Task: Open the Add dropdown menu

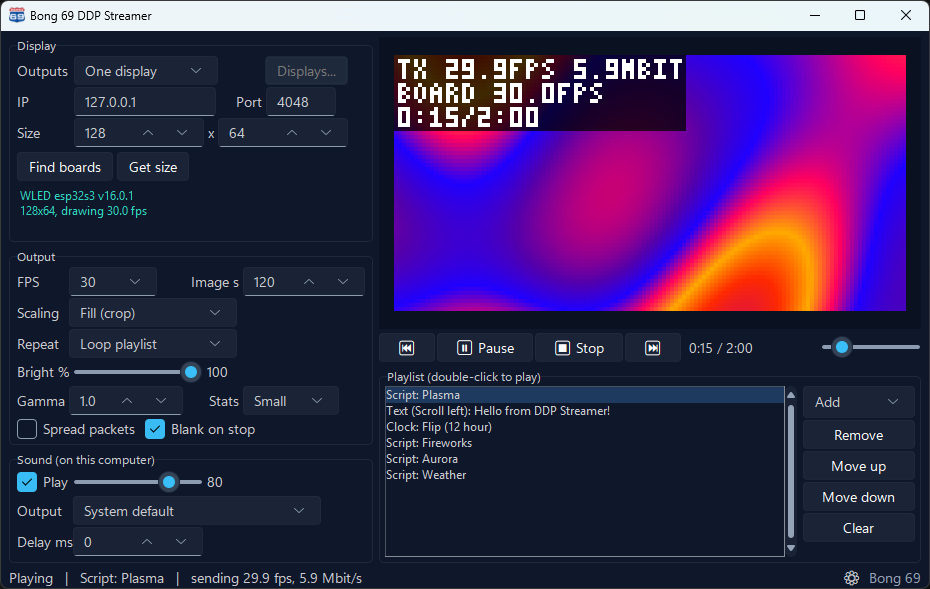Action: click(x=858, y=402)
